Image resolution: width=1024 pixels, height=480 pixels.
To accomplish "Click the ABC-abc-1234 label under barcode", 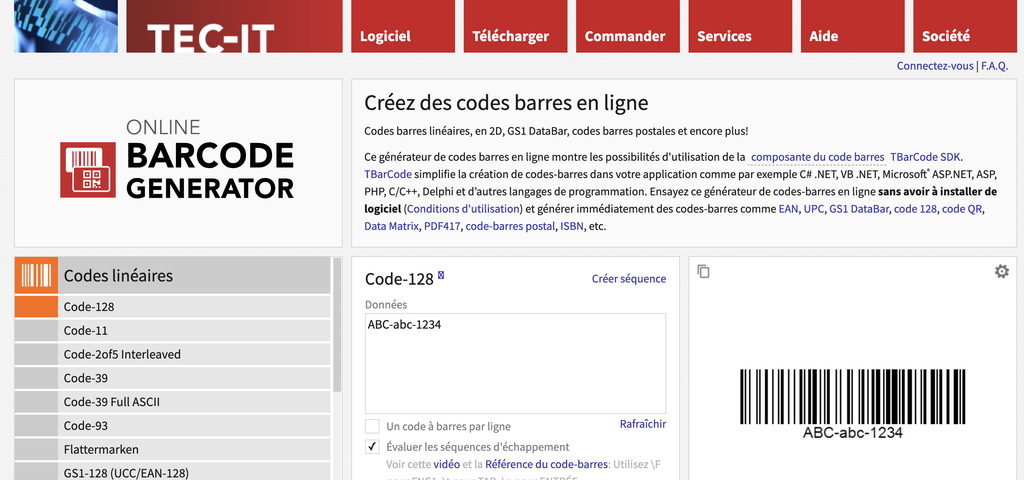I will 852,432.
